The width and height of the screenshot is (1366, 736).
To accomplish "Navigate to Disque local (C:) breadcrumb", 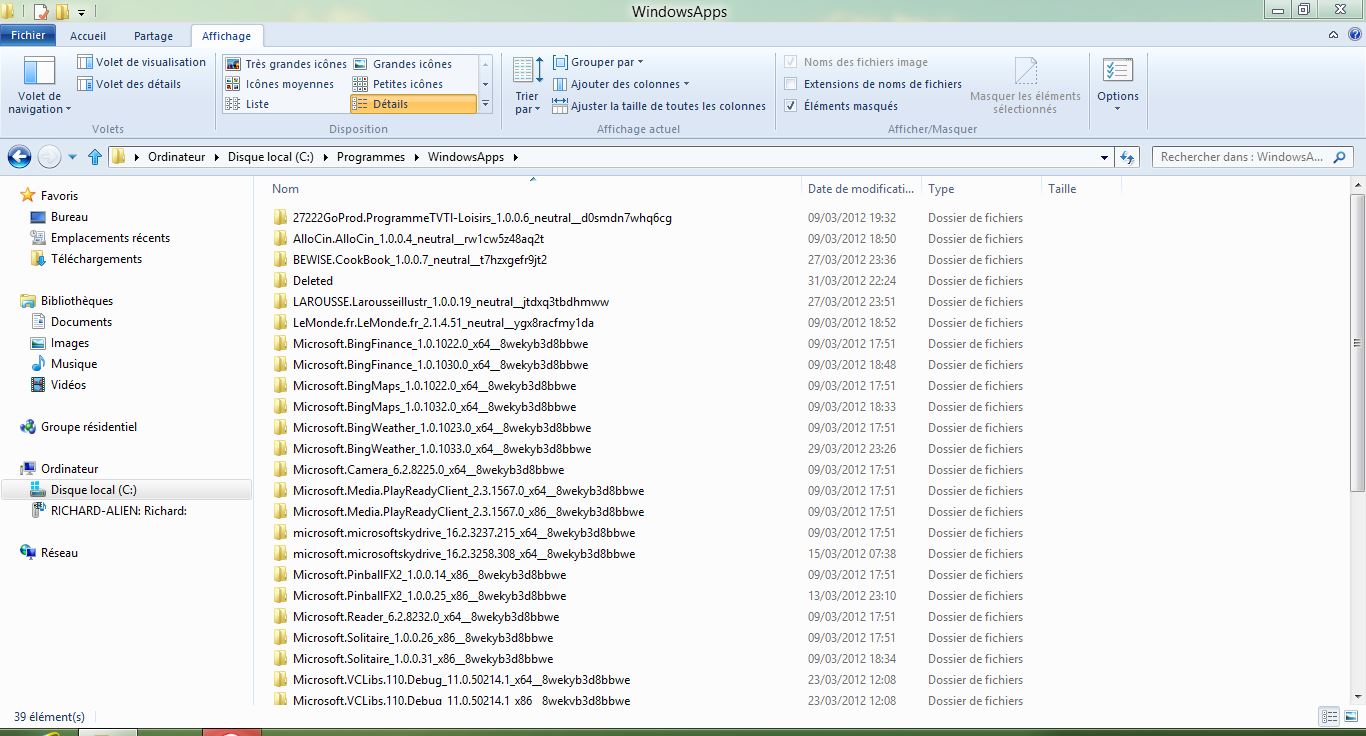I will (271, 157).
